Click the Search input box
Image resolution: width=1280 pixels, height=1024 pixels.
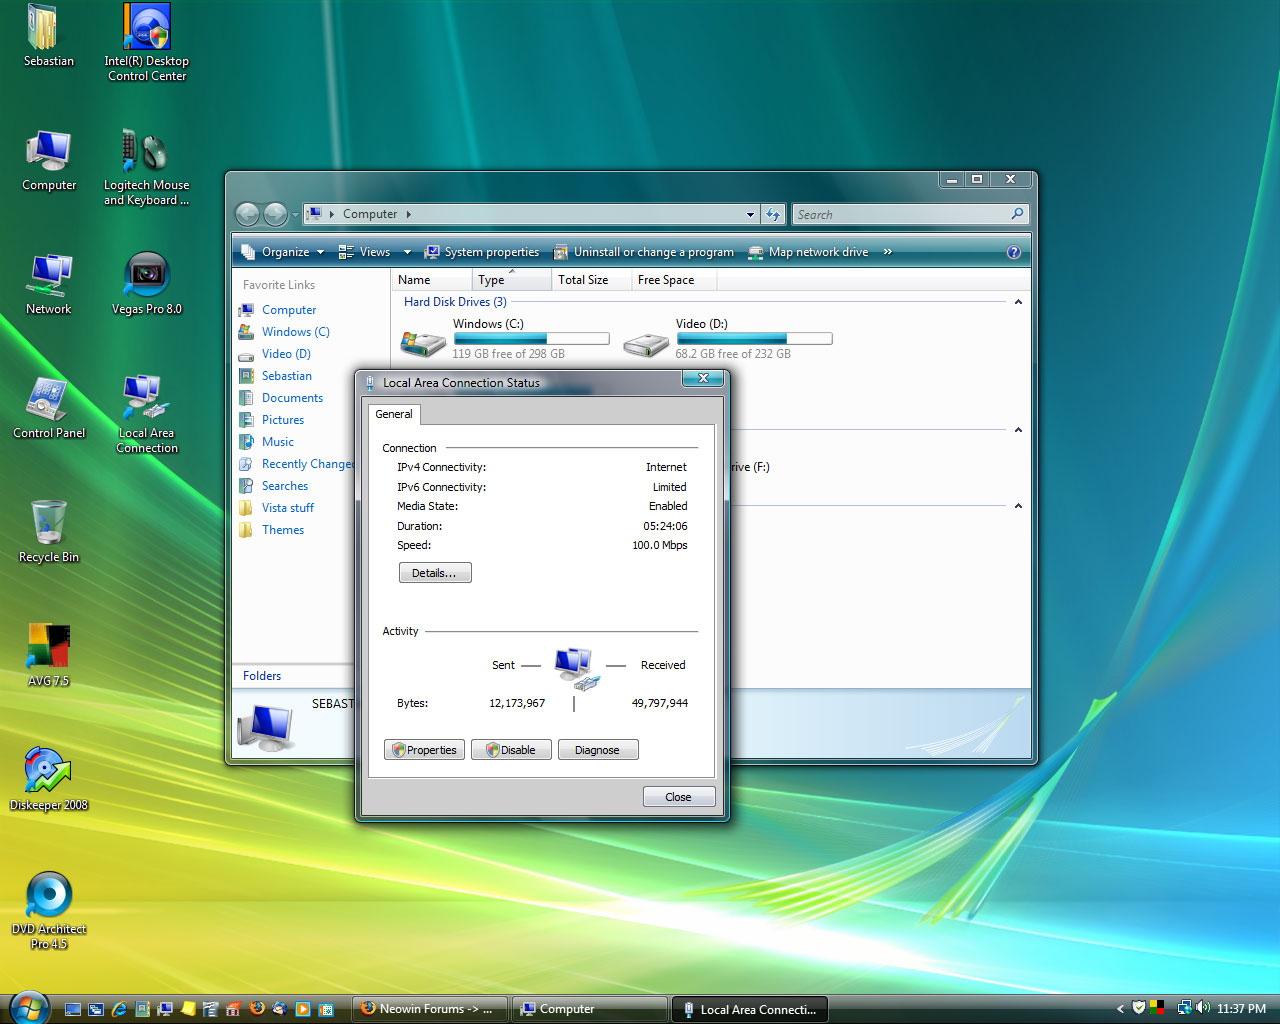pyautogui.click(x=902, y=214)
